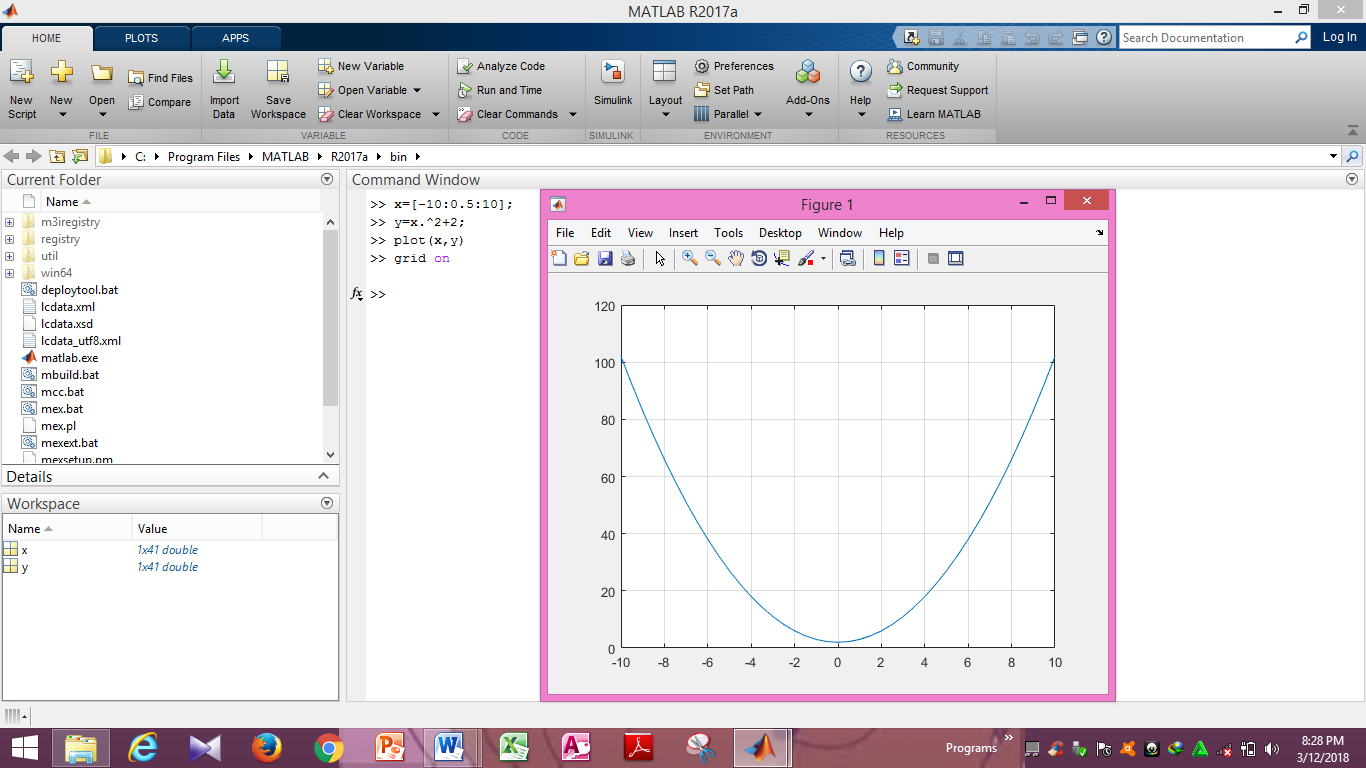Insert a legend into the plot
Image resolution: width=1366 pixels, height=768 pixels.
(x=901, y=258)
